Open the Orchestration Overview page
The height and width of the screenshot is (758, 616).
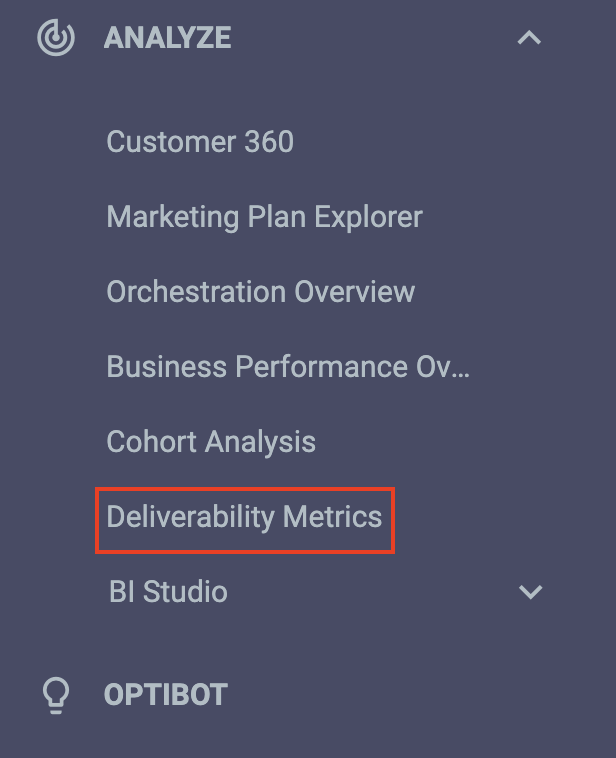[x=261, y=292]
